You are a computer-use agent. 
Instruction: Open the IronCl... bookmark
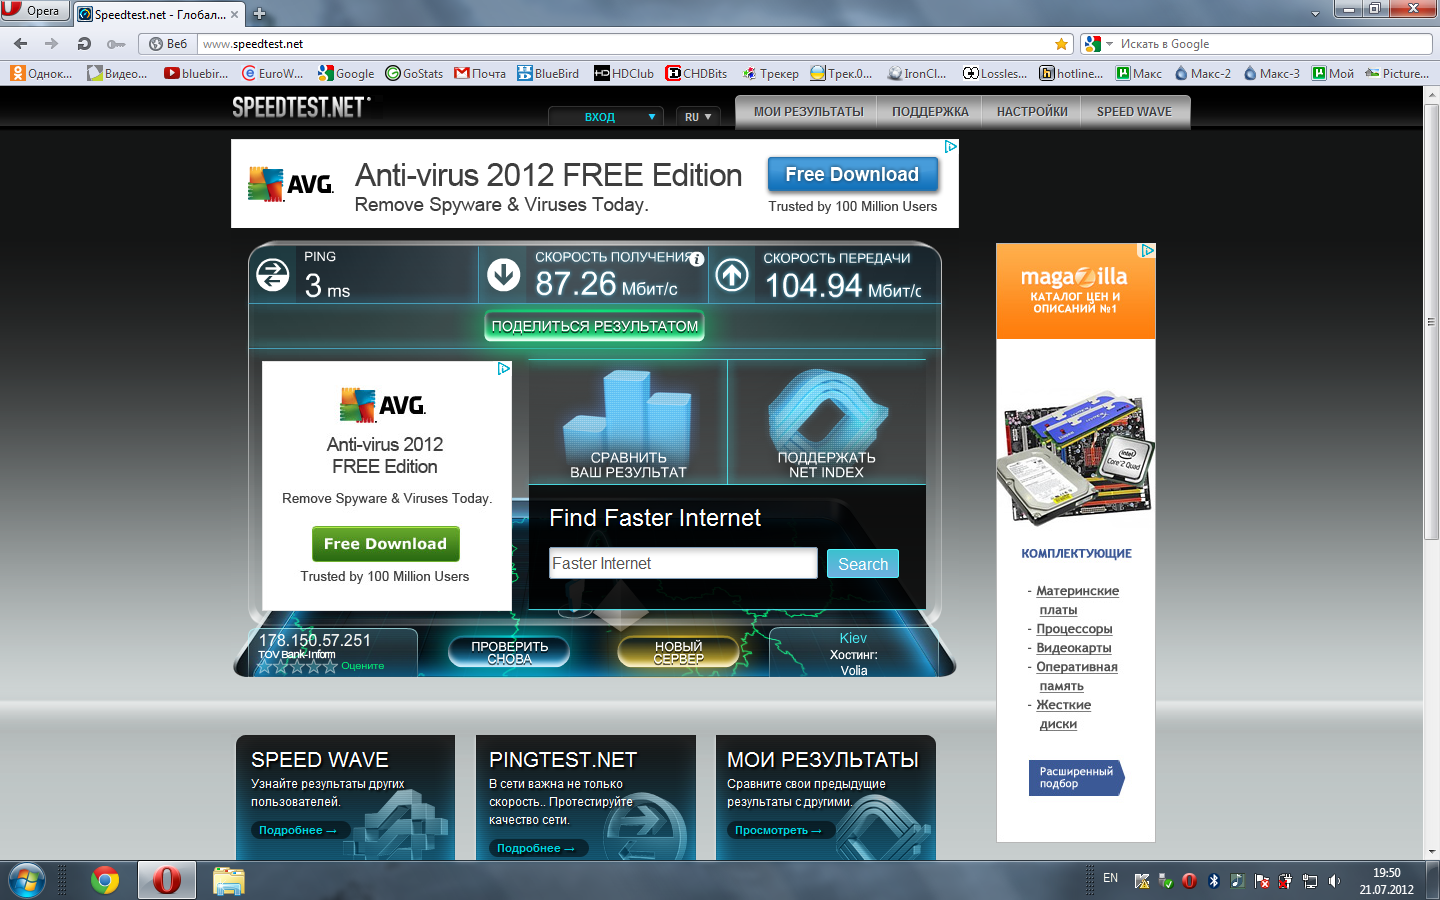coord(917,73)
